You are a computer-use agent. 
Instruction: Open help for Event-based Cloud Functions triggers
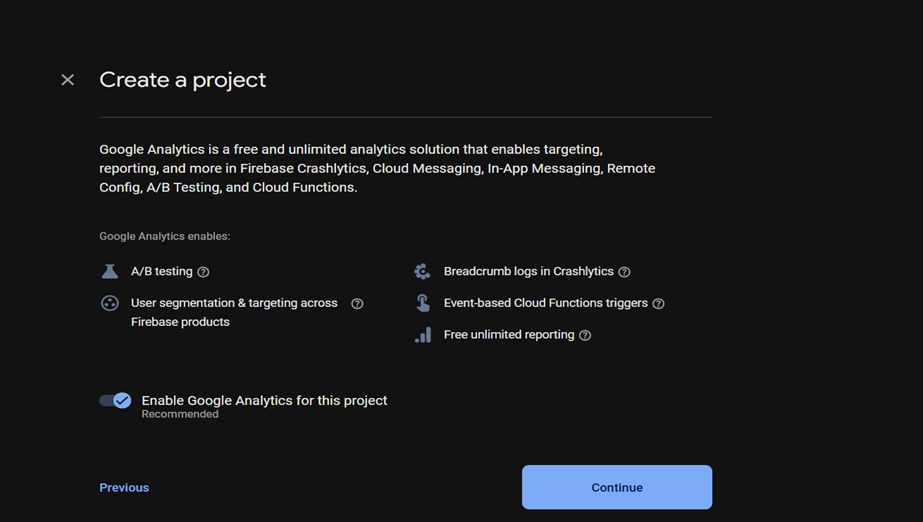(x=659, y=304)
